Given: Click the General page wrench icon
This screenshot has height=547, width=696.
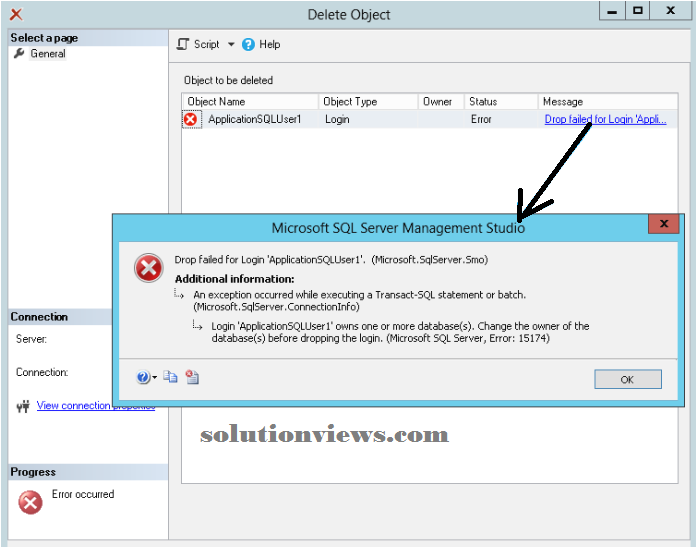Looking at the screenshot, I should click(x=19, y=53).
